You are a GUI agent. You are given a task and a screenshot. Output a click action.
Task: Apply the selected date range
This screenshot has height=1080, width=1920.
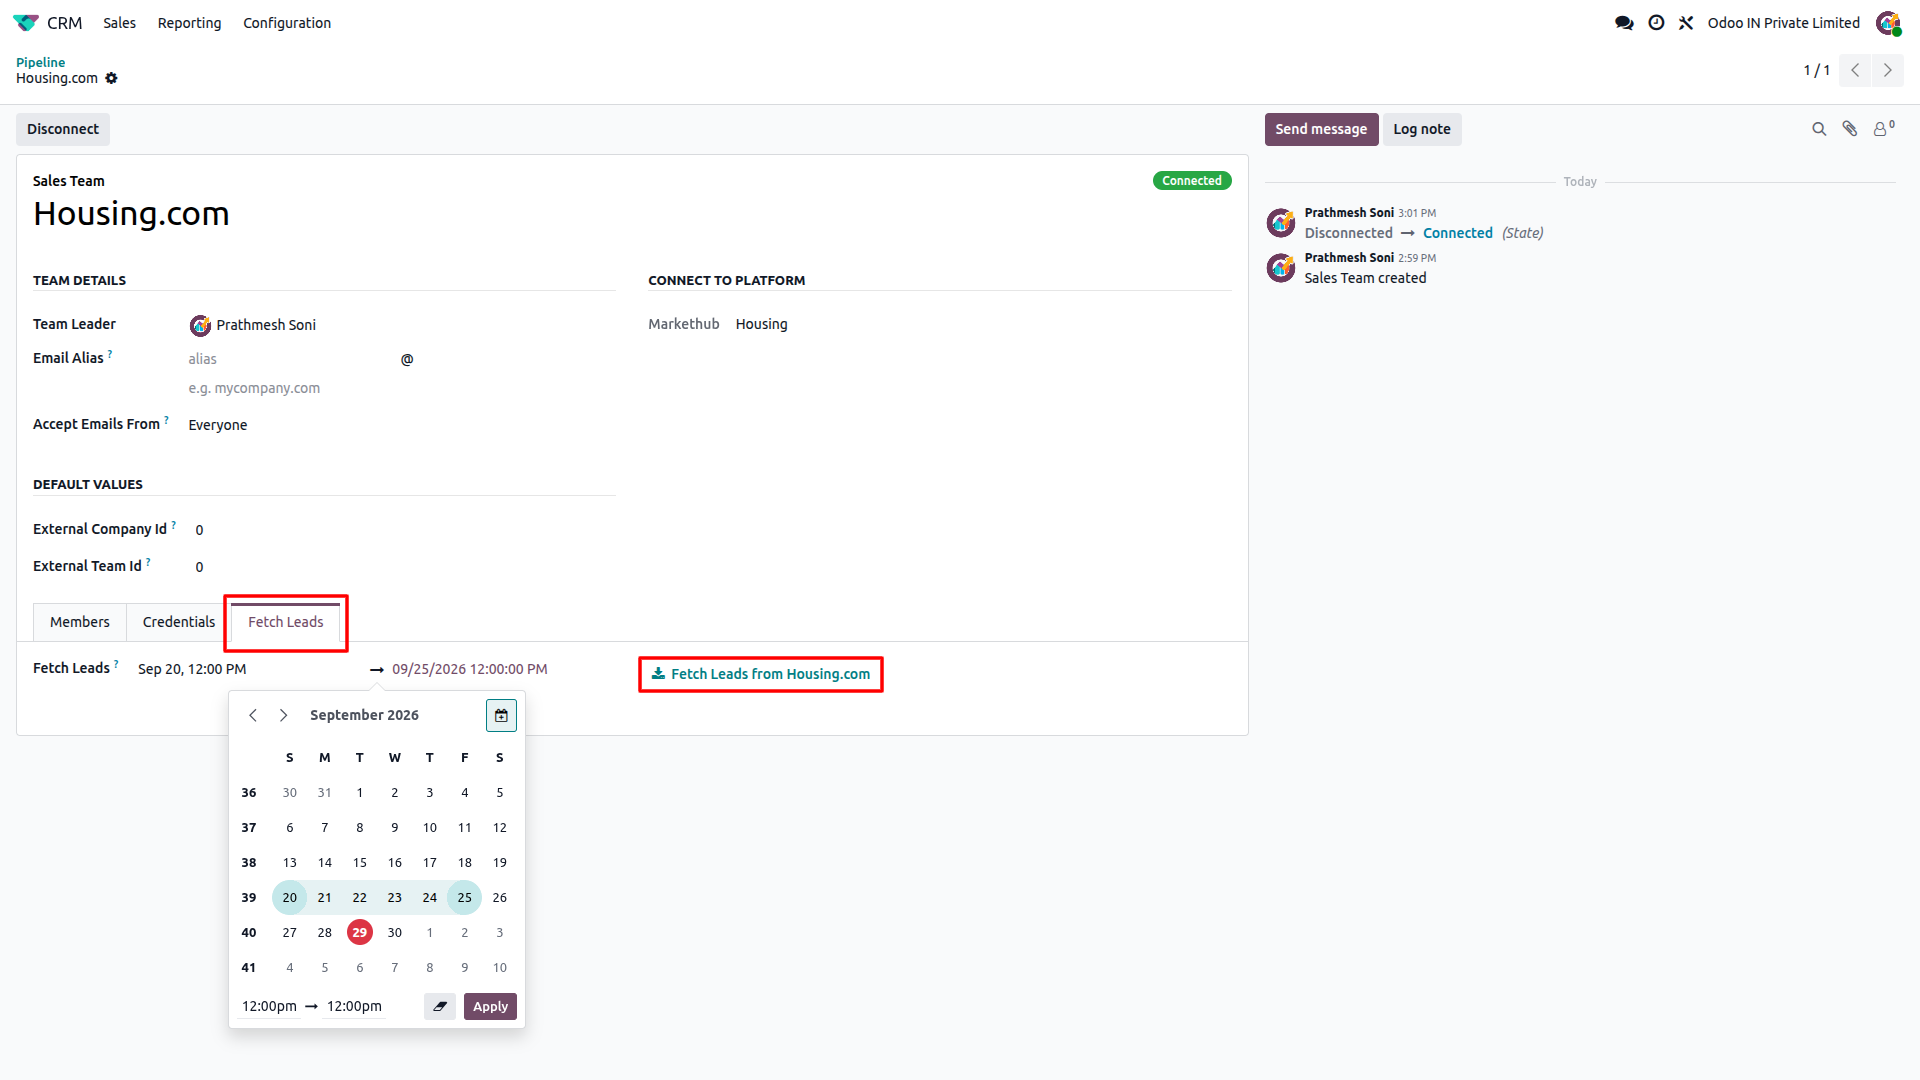(490, 1006)
